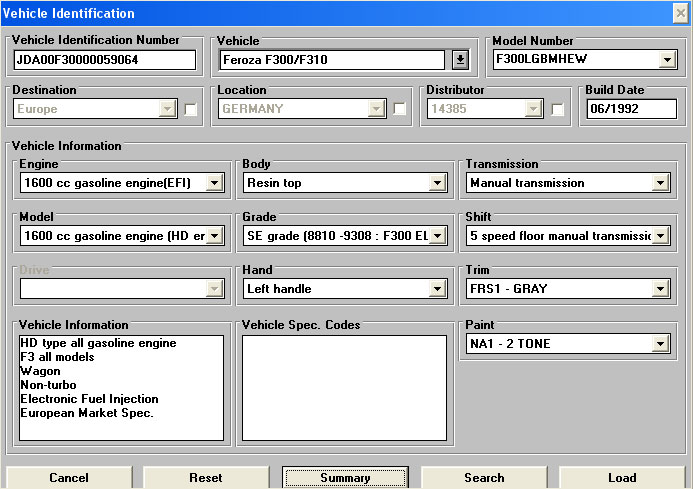
Task: Enable the checkbox next to Location
Action: point(399,109)
